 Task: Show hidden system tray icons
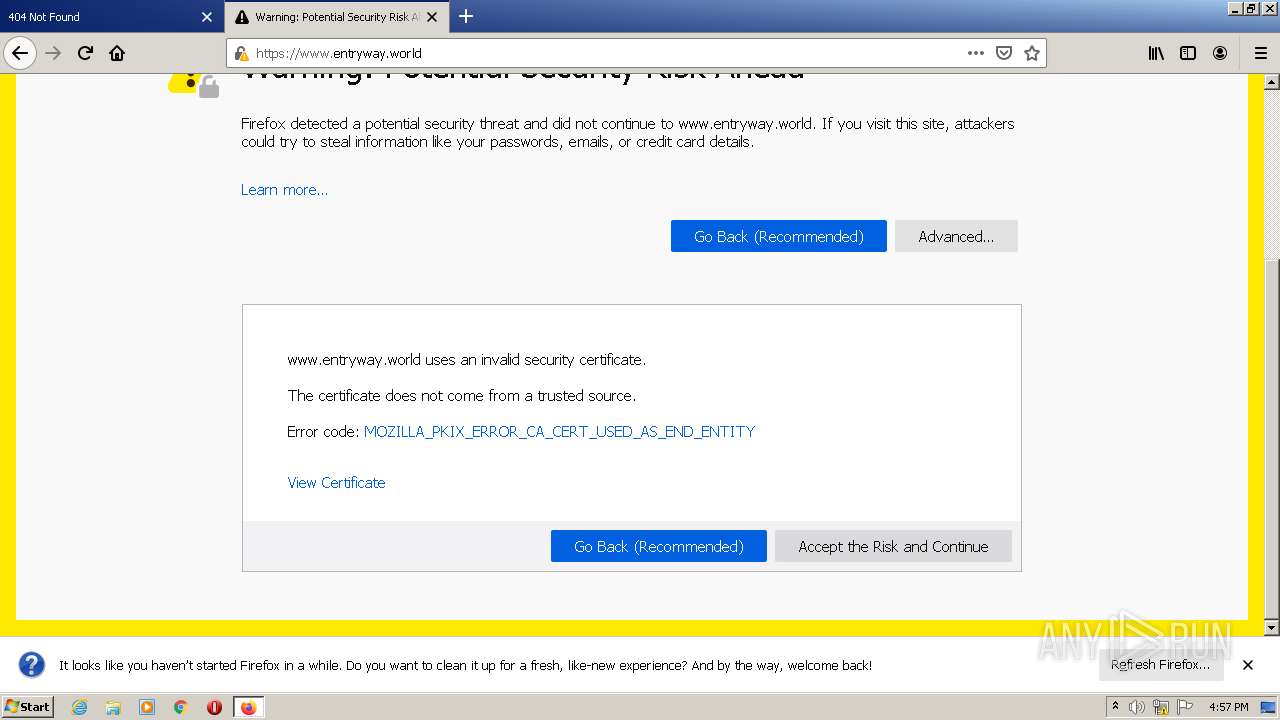(1115, 707)
